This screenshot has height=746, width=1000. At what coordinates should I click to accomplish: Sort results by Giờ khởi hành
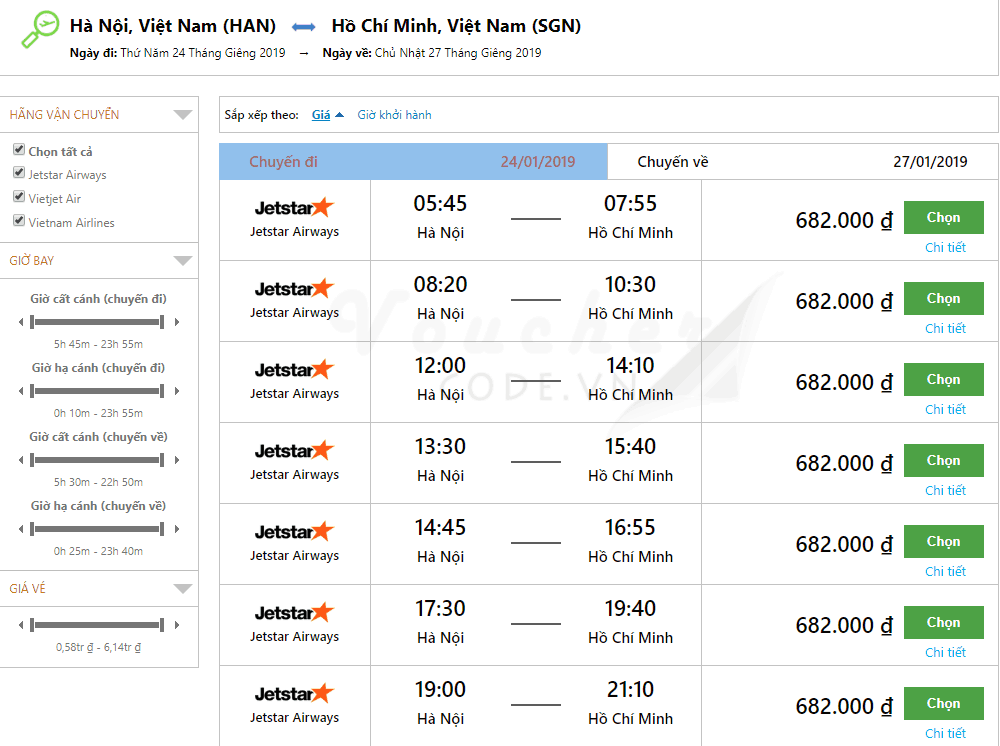coord(394,115)
